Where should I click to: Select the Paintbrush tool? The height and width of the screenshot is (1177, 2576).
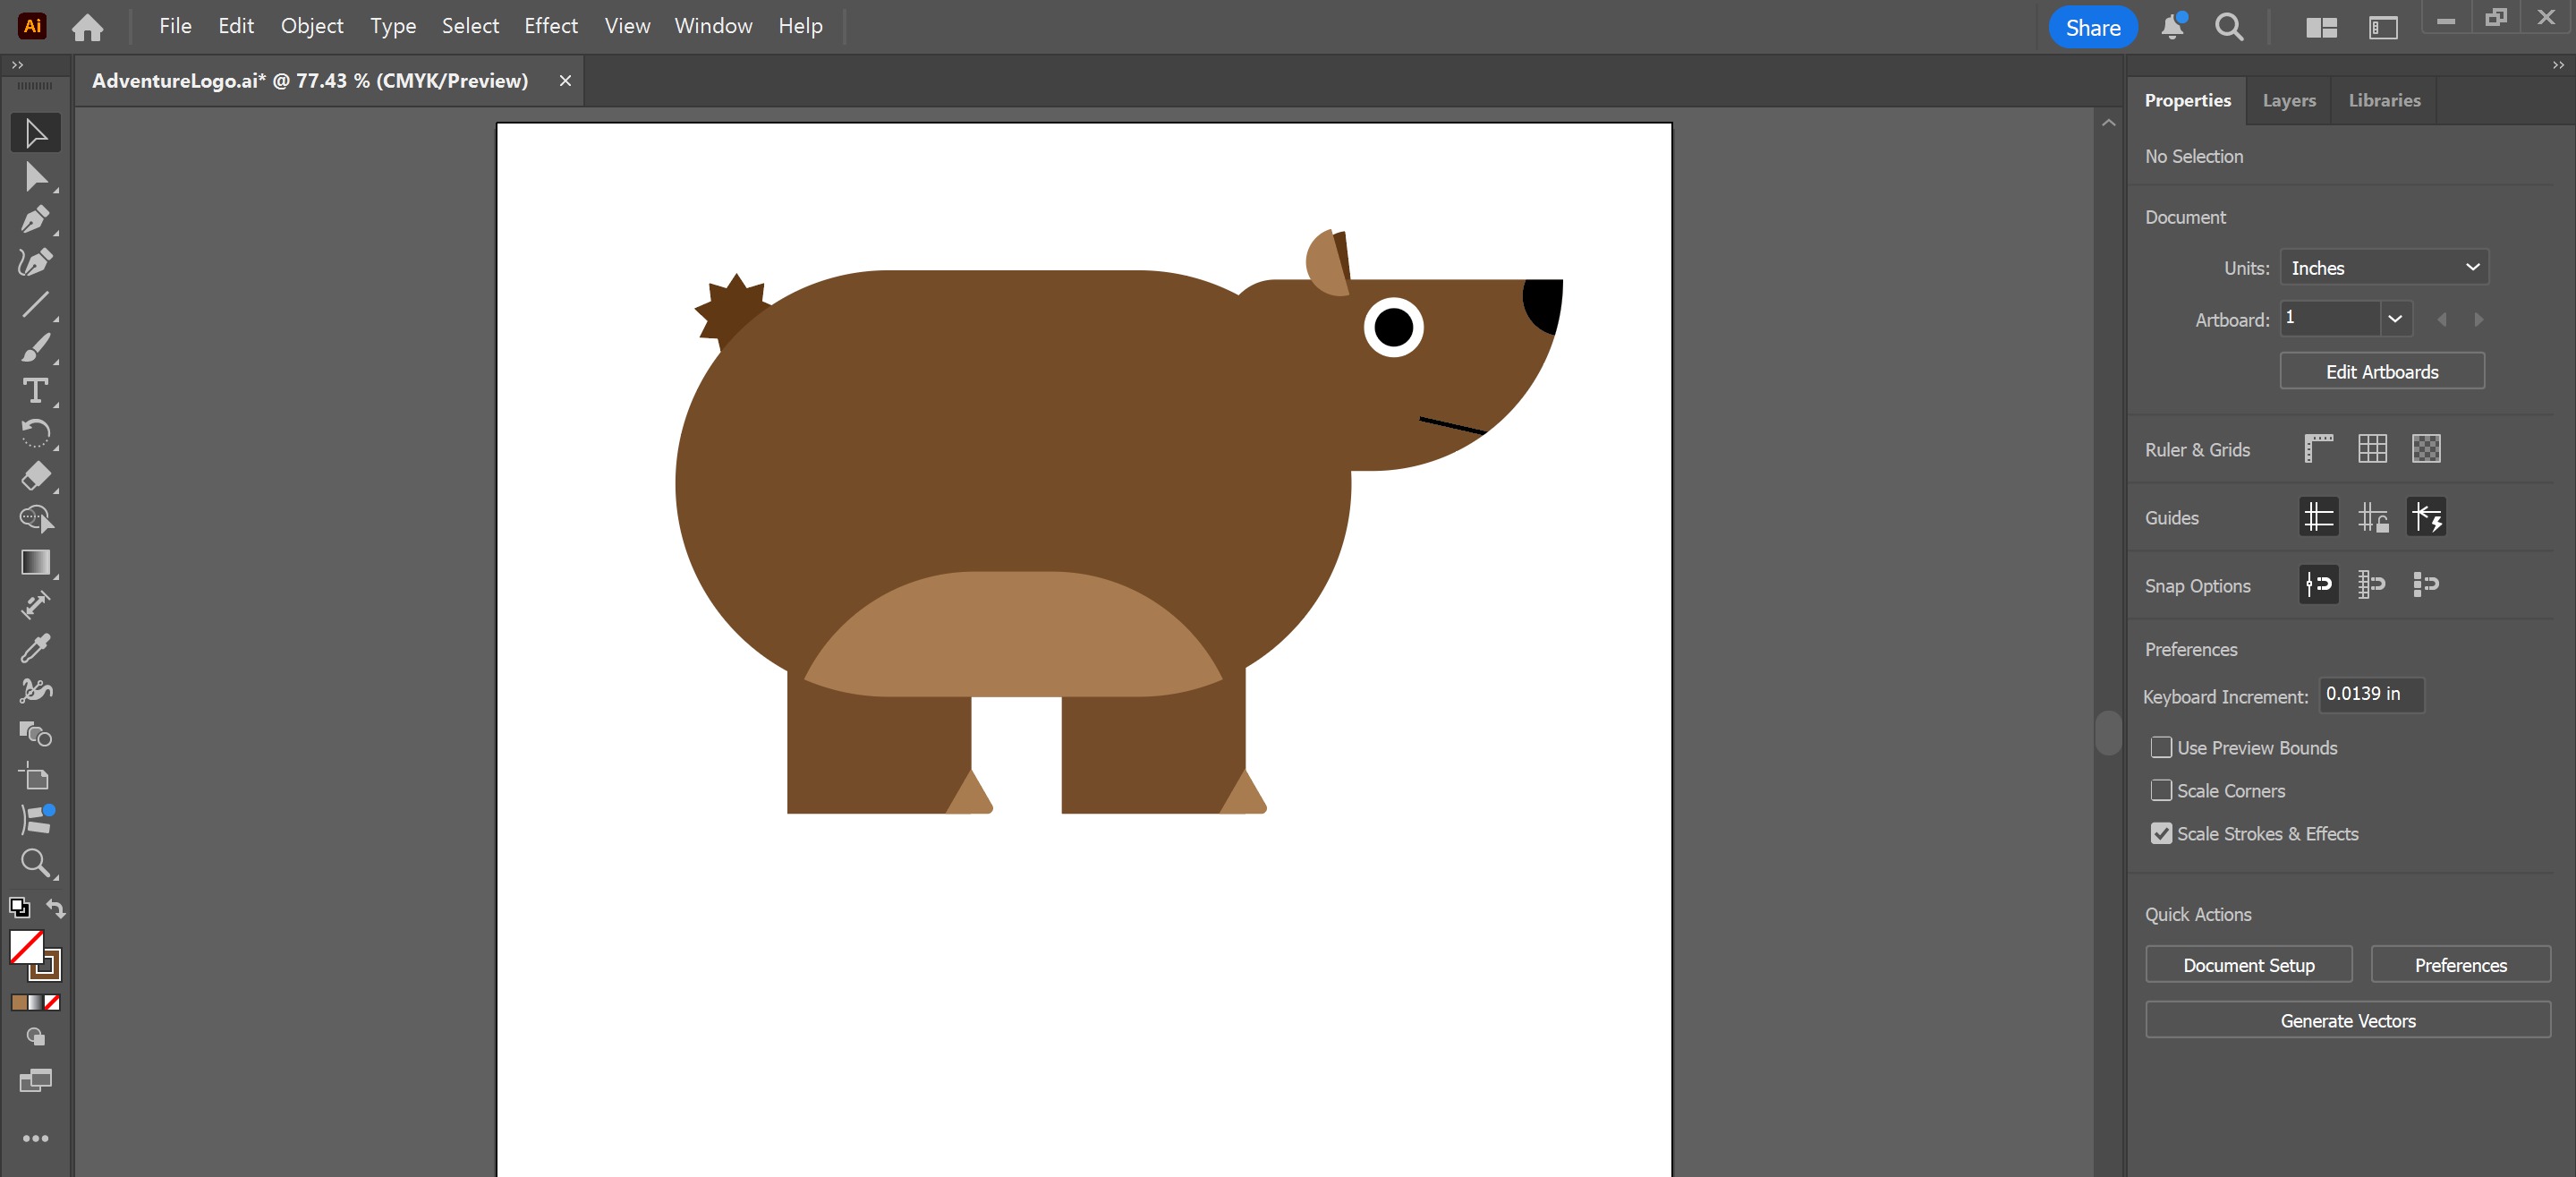(x=35, y=347)
